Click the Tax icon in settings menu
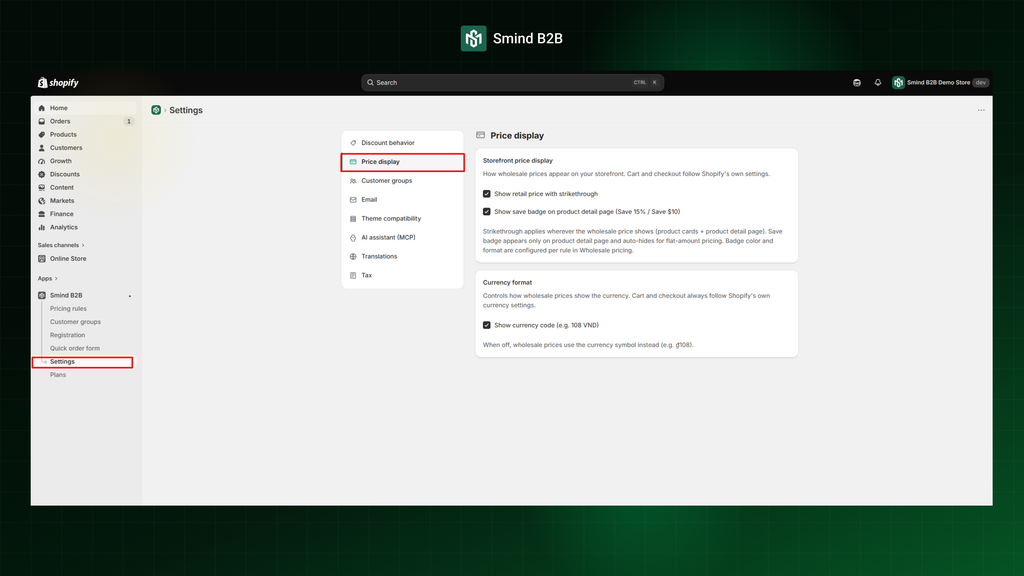The width and height of the screenshot is (1024, 576). [353, 276]
